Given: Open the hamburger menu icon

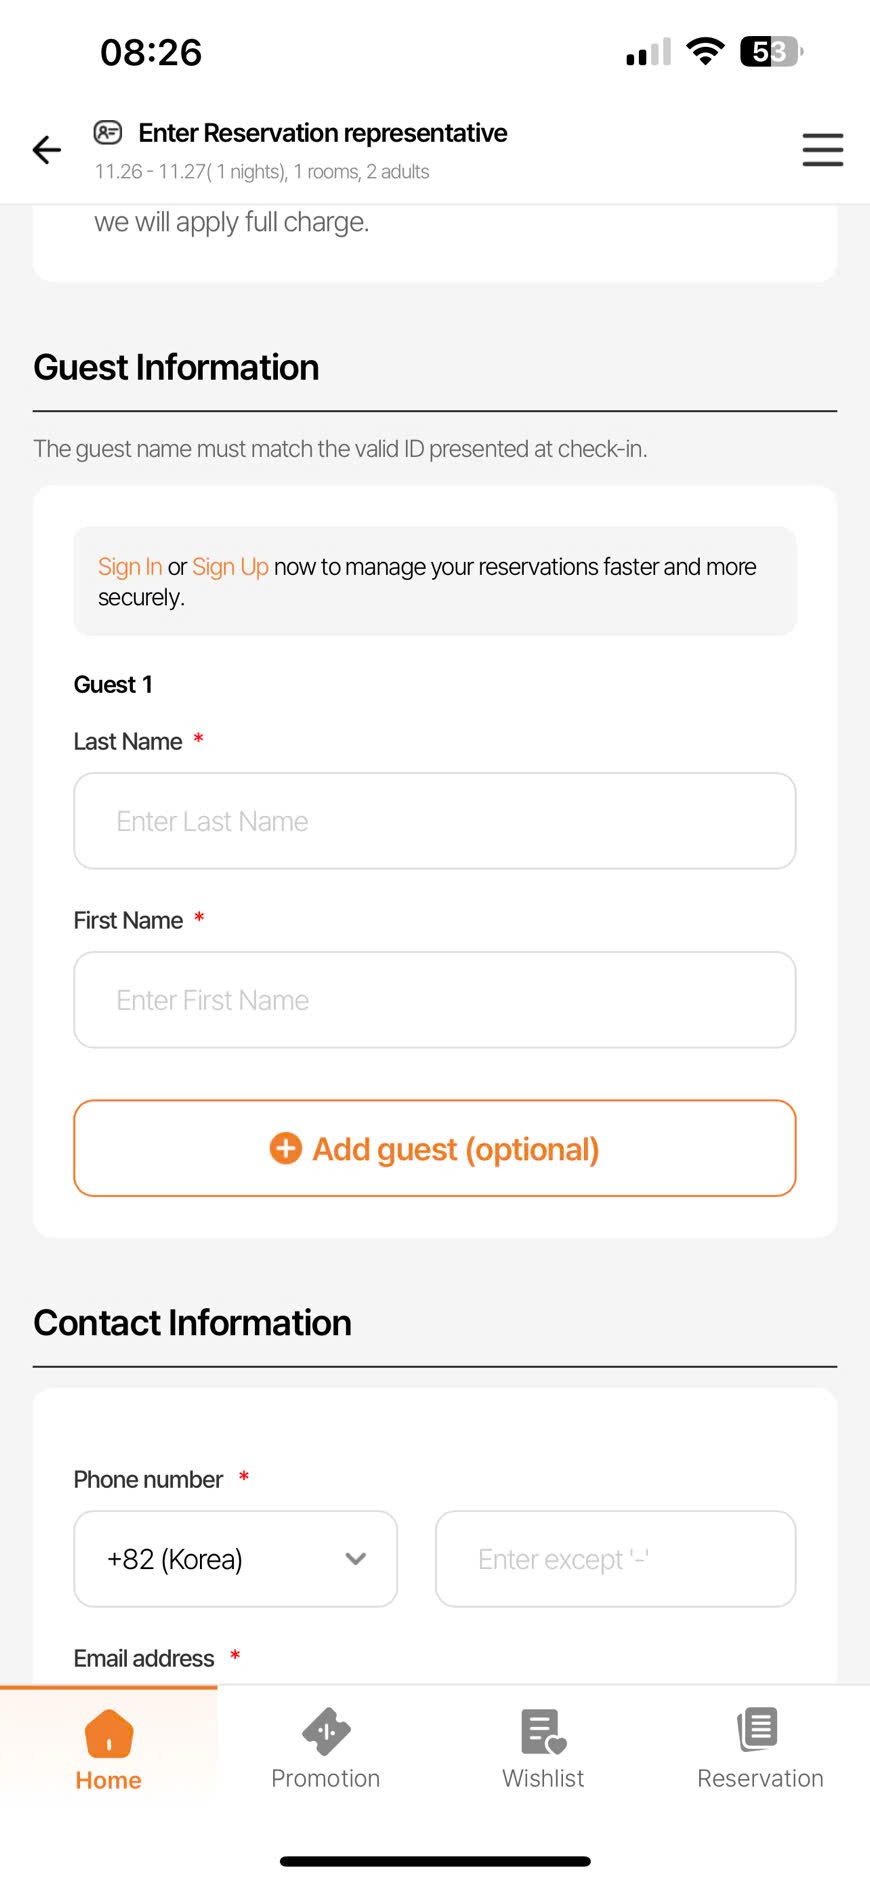Looking at the screenshot, I should tap(822, 150).
